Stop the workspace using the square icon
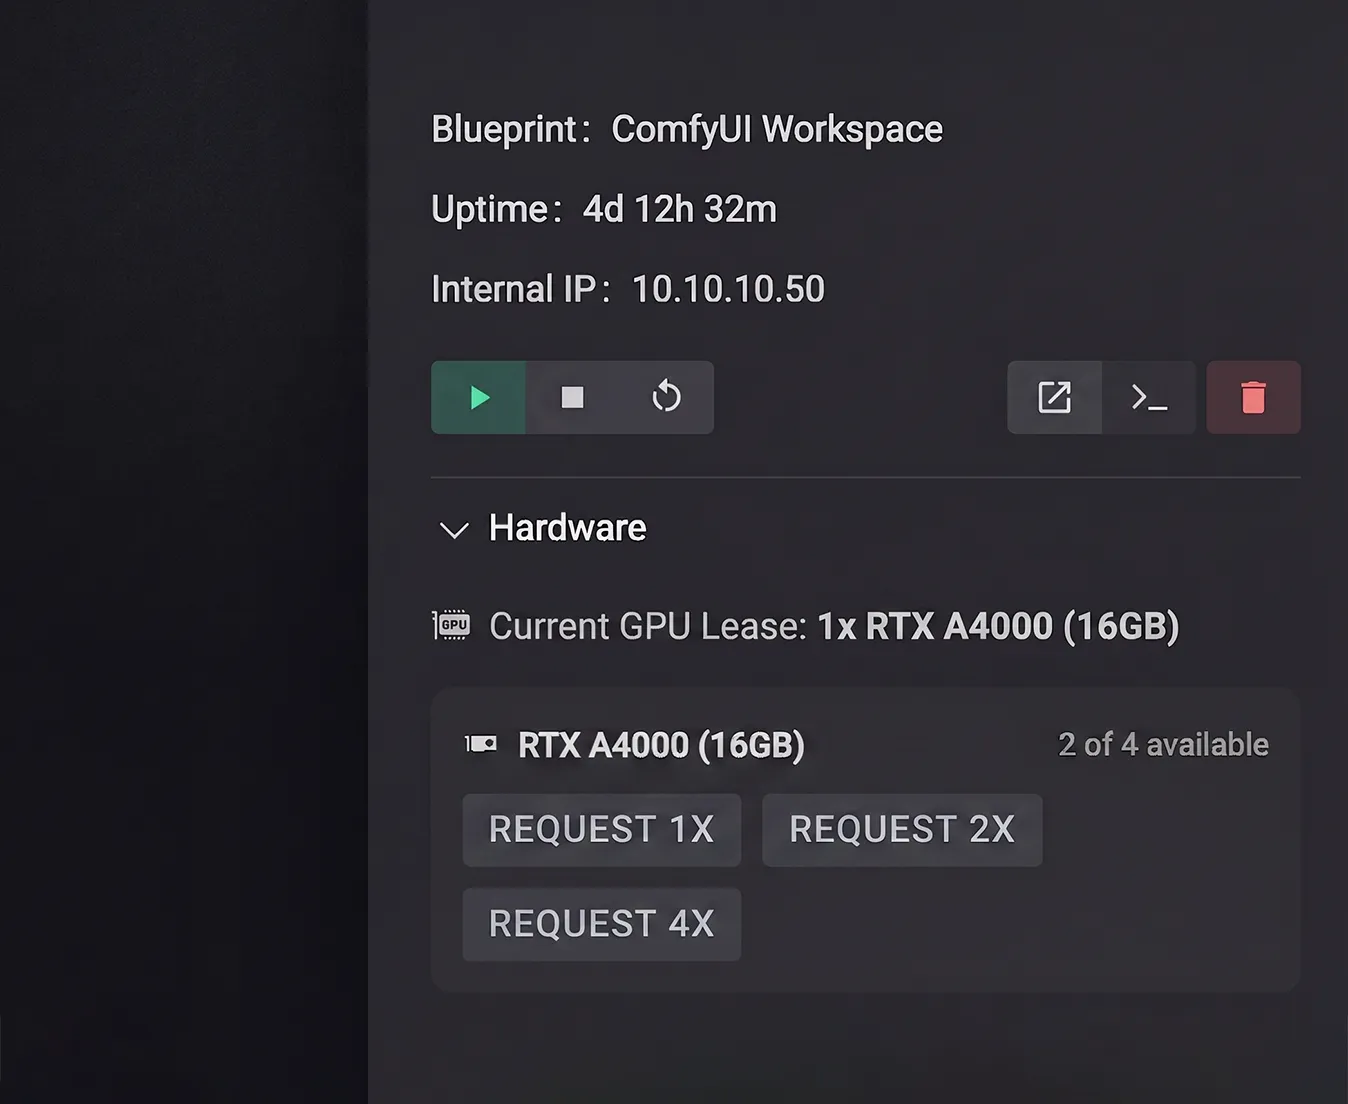The height and width of the screenshot is (1104, 1348). point(572,397)
